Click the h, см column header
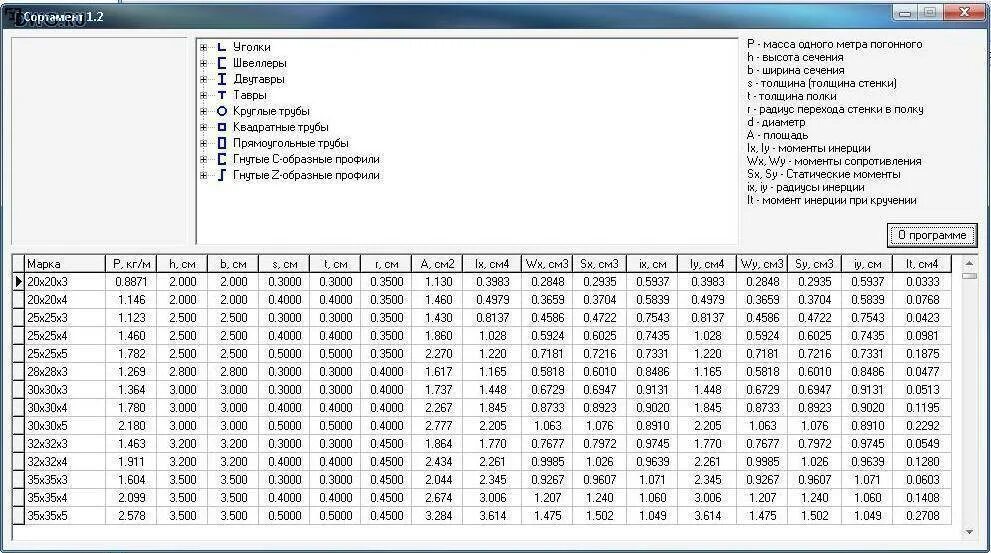Screen dimensions: 991x553 click(182, 264)
